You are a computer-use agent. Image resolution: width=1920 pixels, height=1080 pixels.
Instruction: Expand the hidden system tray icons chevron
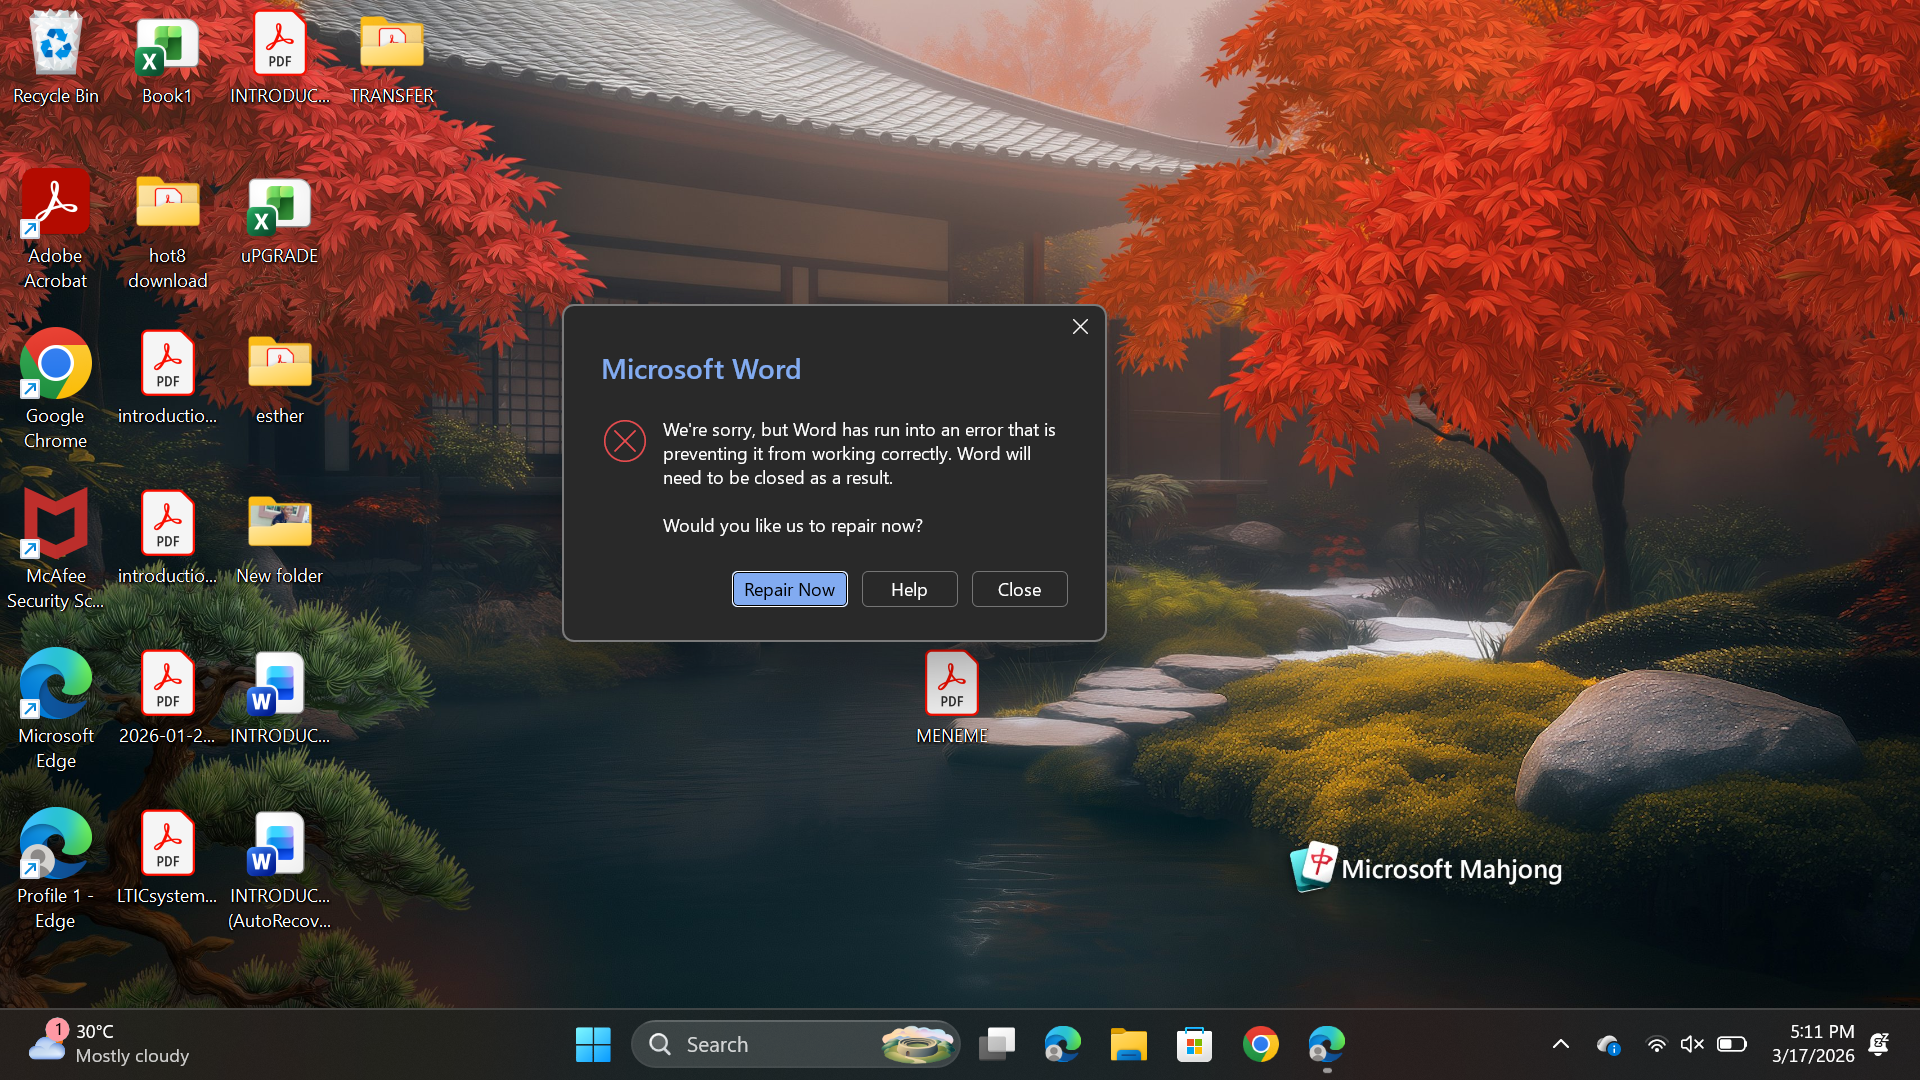click(1560, 1044)
